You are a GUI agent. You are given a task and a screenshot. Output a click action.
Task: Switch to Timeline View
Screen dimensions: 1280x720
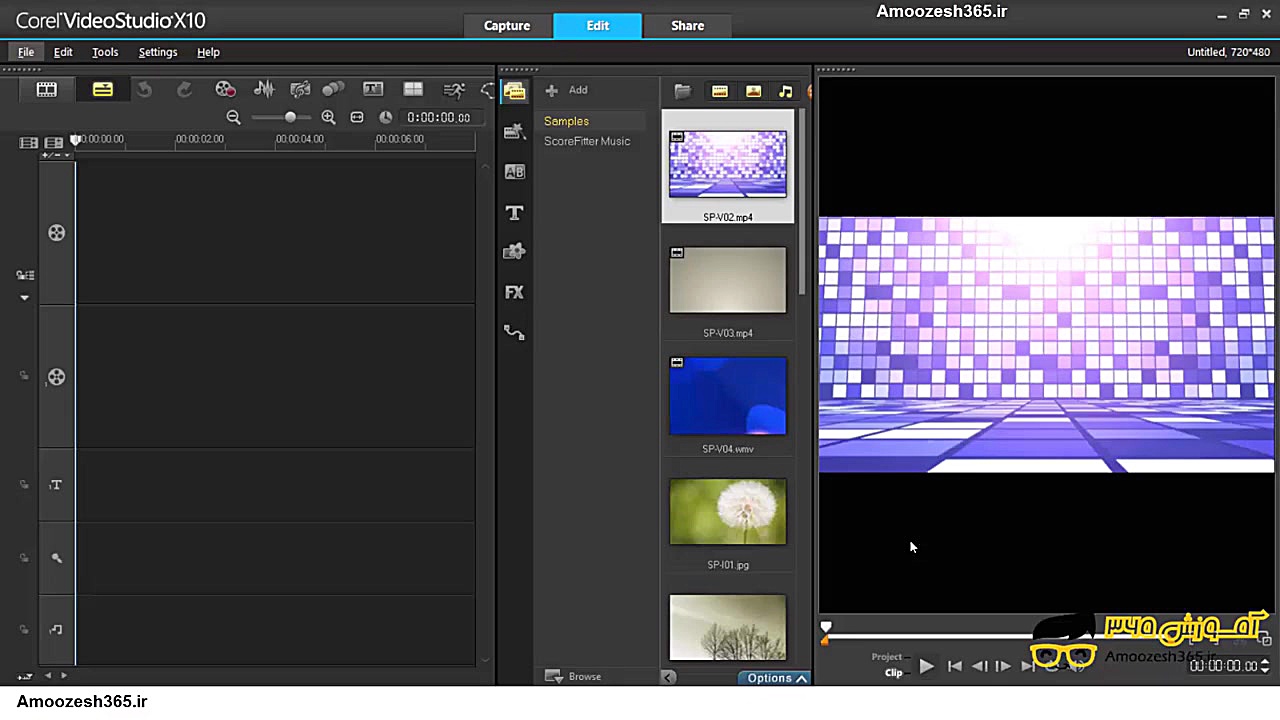[x=103, y=90]
